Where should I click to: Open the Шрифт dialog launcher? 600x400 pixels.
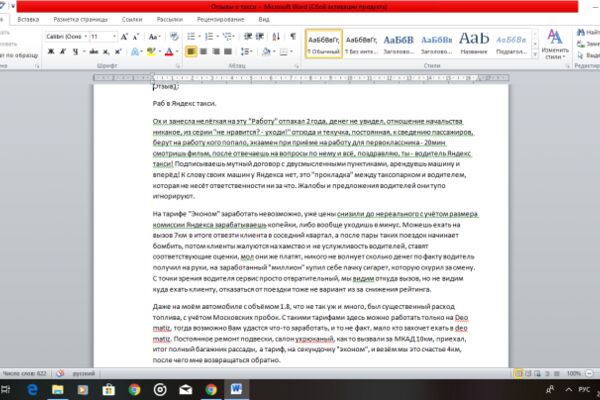pos(178,66)
